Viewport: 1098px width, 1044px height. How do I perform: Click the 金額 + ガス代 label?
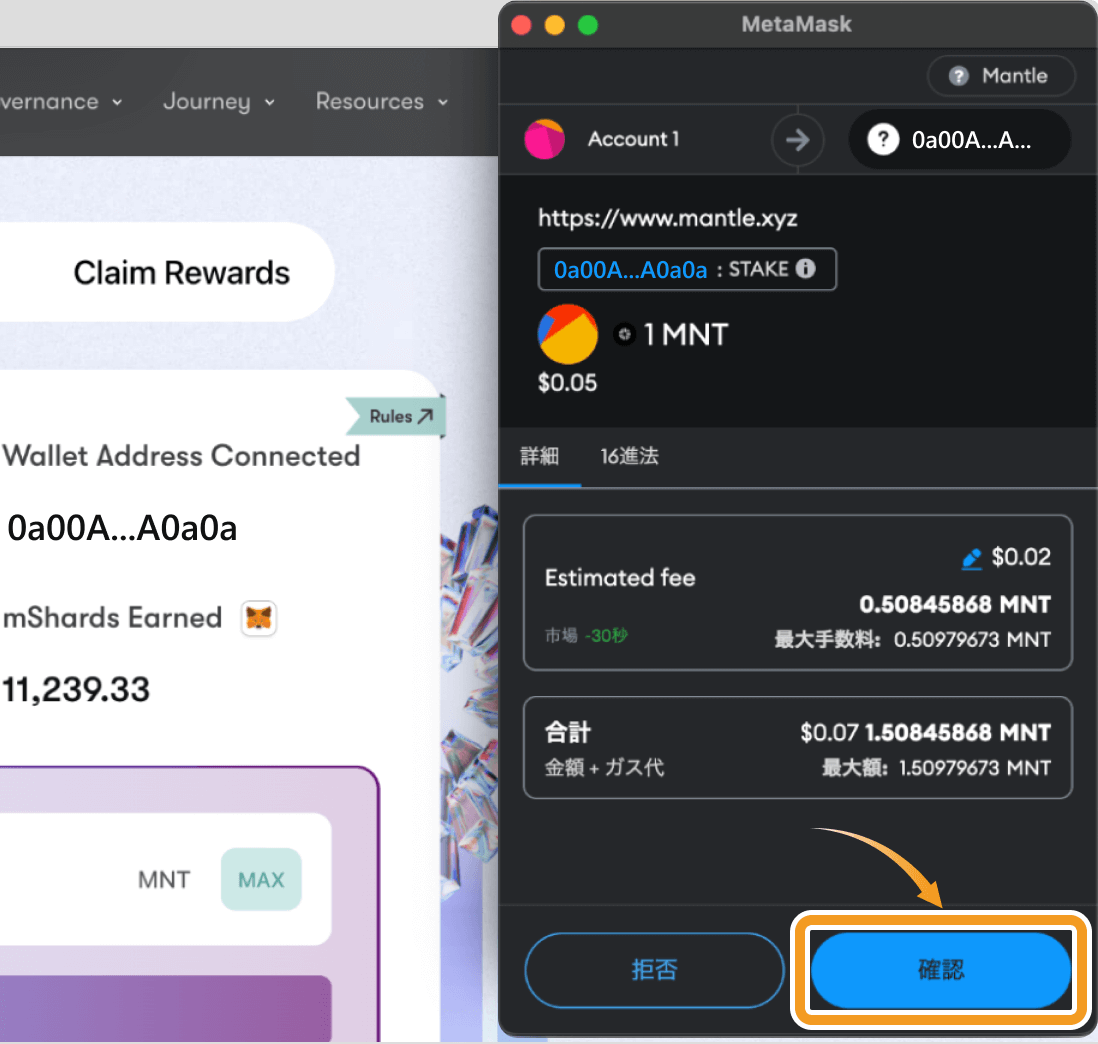pos(604,768)
